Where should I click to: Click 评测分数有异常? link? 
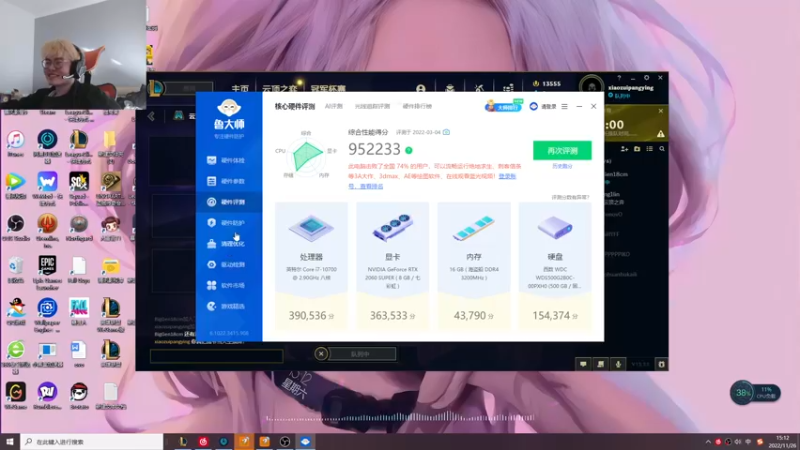[570, 197]
